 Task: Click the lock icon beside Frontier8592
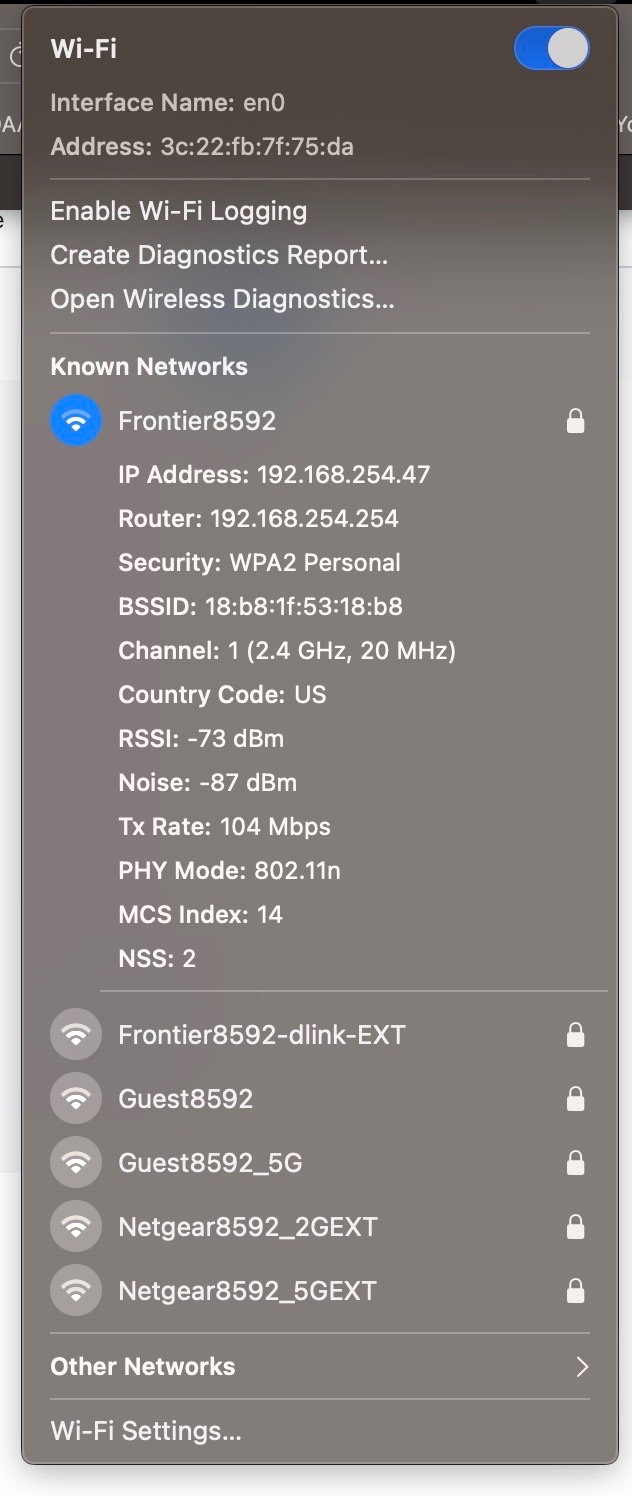[575, 422]
